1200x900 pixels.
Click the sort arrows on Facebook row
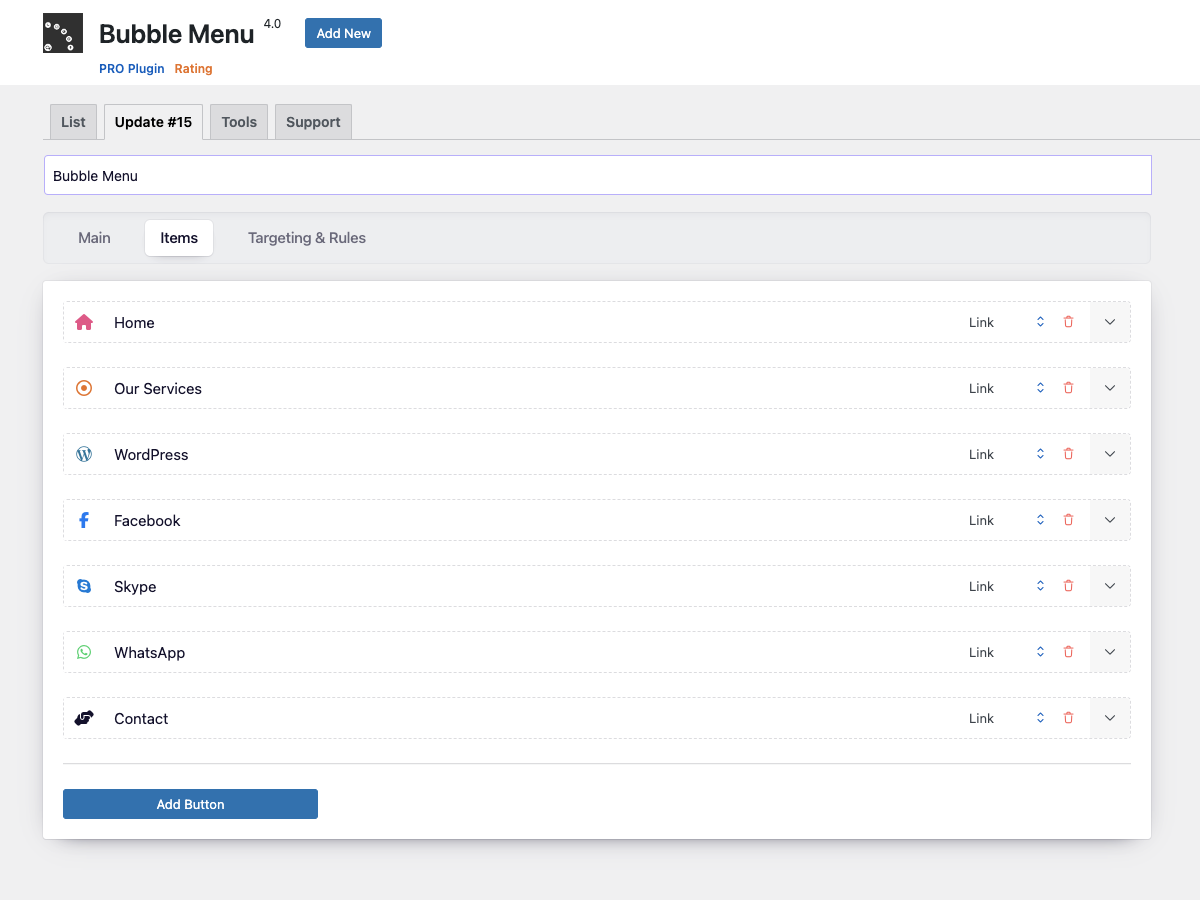[1040, 520]
